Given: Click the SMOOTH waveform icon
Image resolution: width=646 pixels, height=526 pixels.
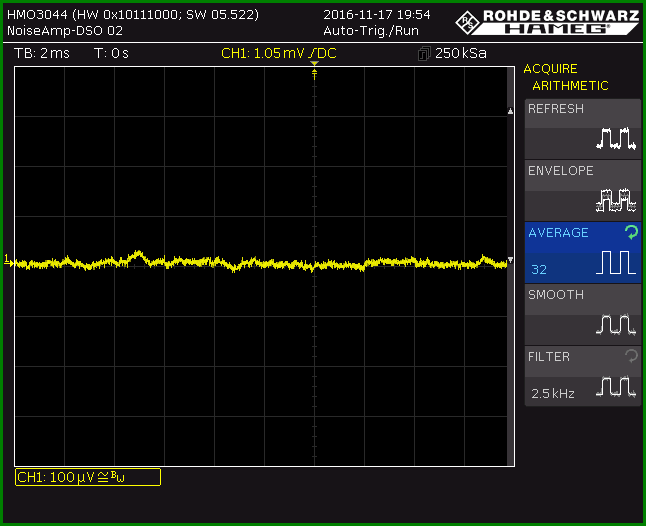Looking at the screenshot, I should [616, 324].
